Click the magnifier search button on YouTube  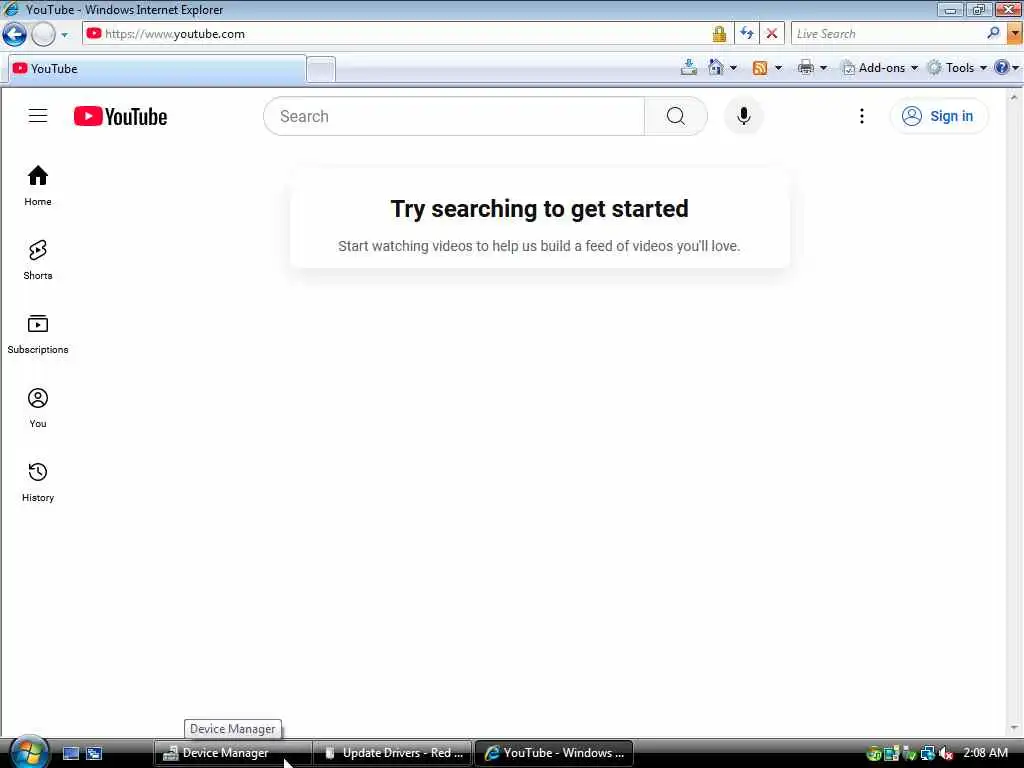click(675, 116)
